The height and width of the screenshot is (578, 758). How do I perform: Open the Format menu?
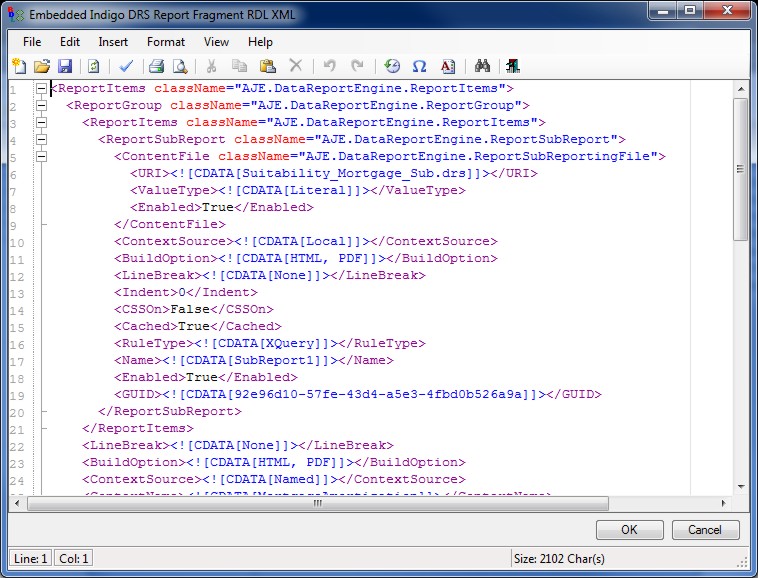[x=166, y=42]
